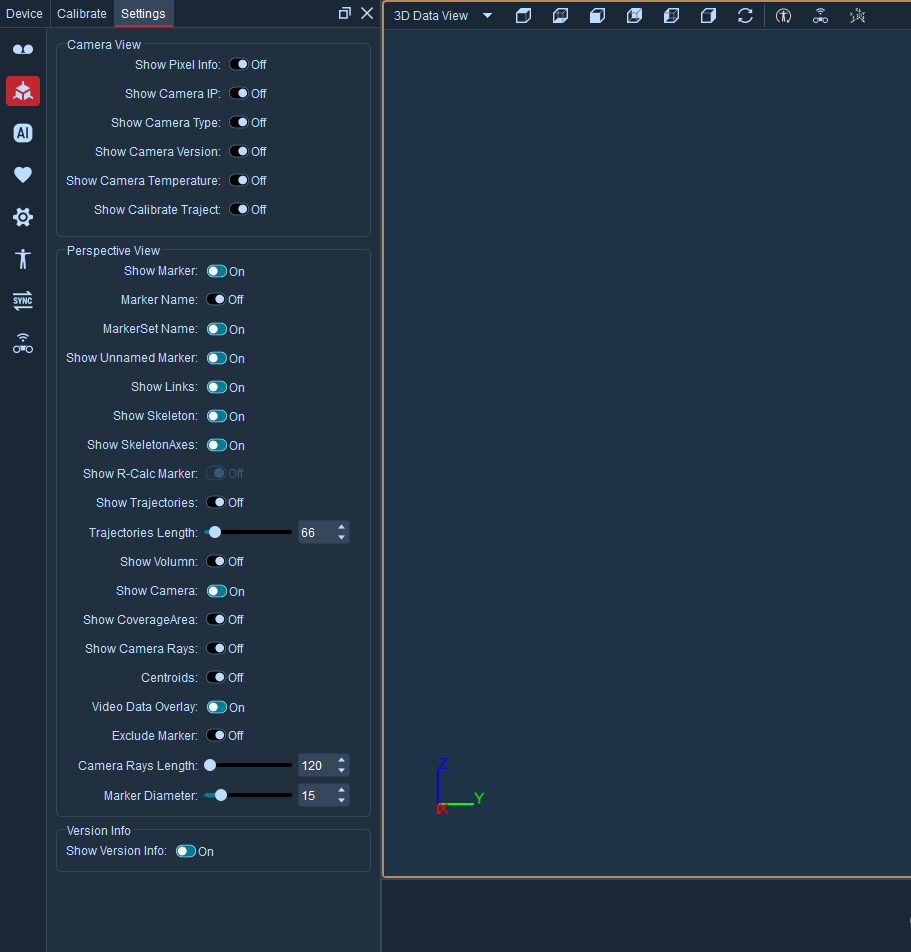Hide skeleton with Show Skeleton toggle
The image size is (911, 952).
tap(217, 416)
